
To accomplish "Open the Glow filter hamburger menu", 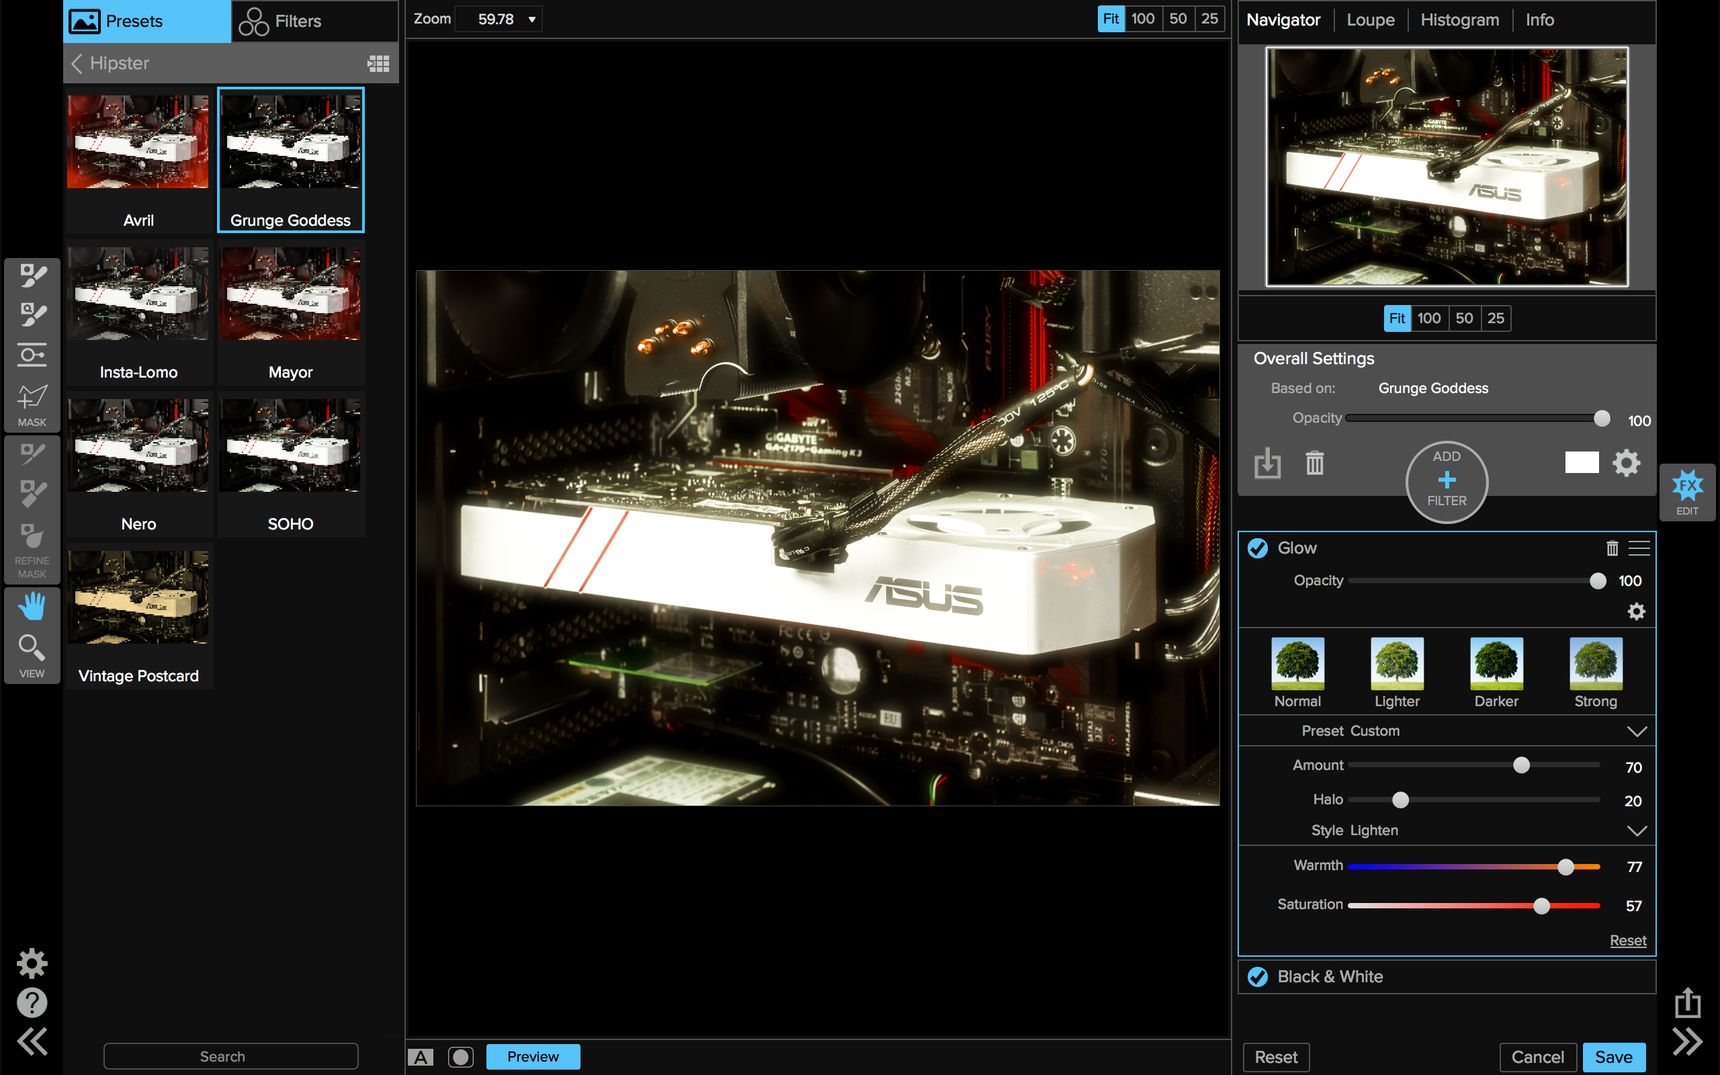I will 1639,548.
